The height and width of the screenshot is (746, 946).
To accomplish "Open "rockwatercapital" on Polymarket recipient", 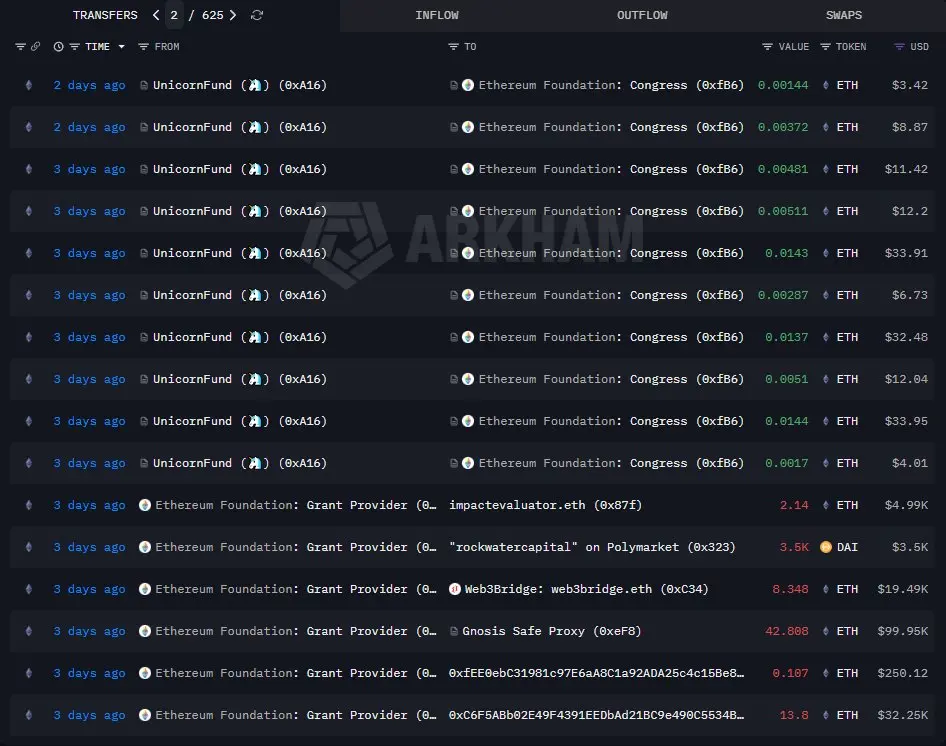I will (x=592, y=547).
